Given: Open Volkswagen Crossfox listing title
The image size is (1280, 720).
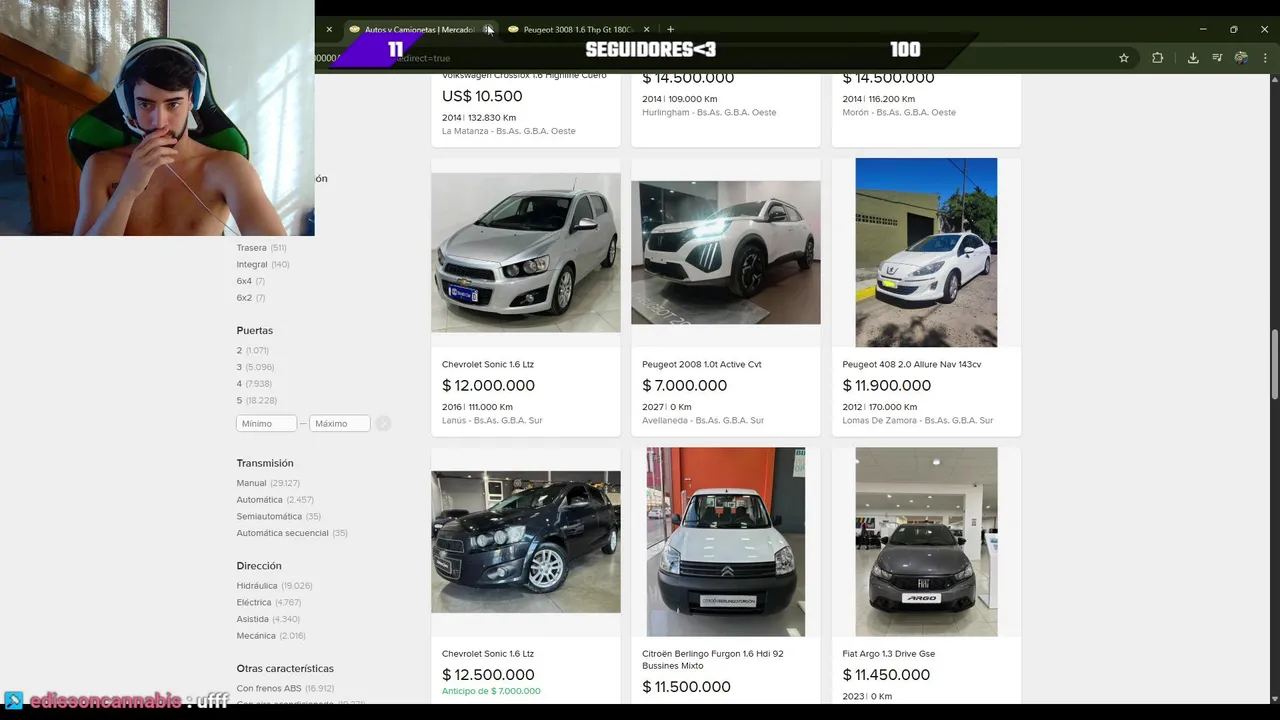Looking at the screenshot, I should point(524,76).
